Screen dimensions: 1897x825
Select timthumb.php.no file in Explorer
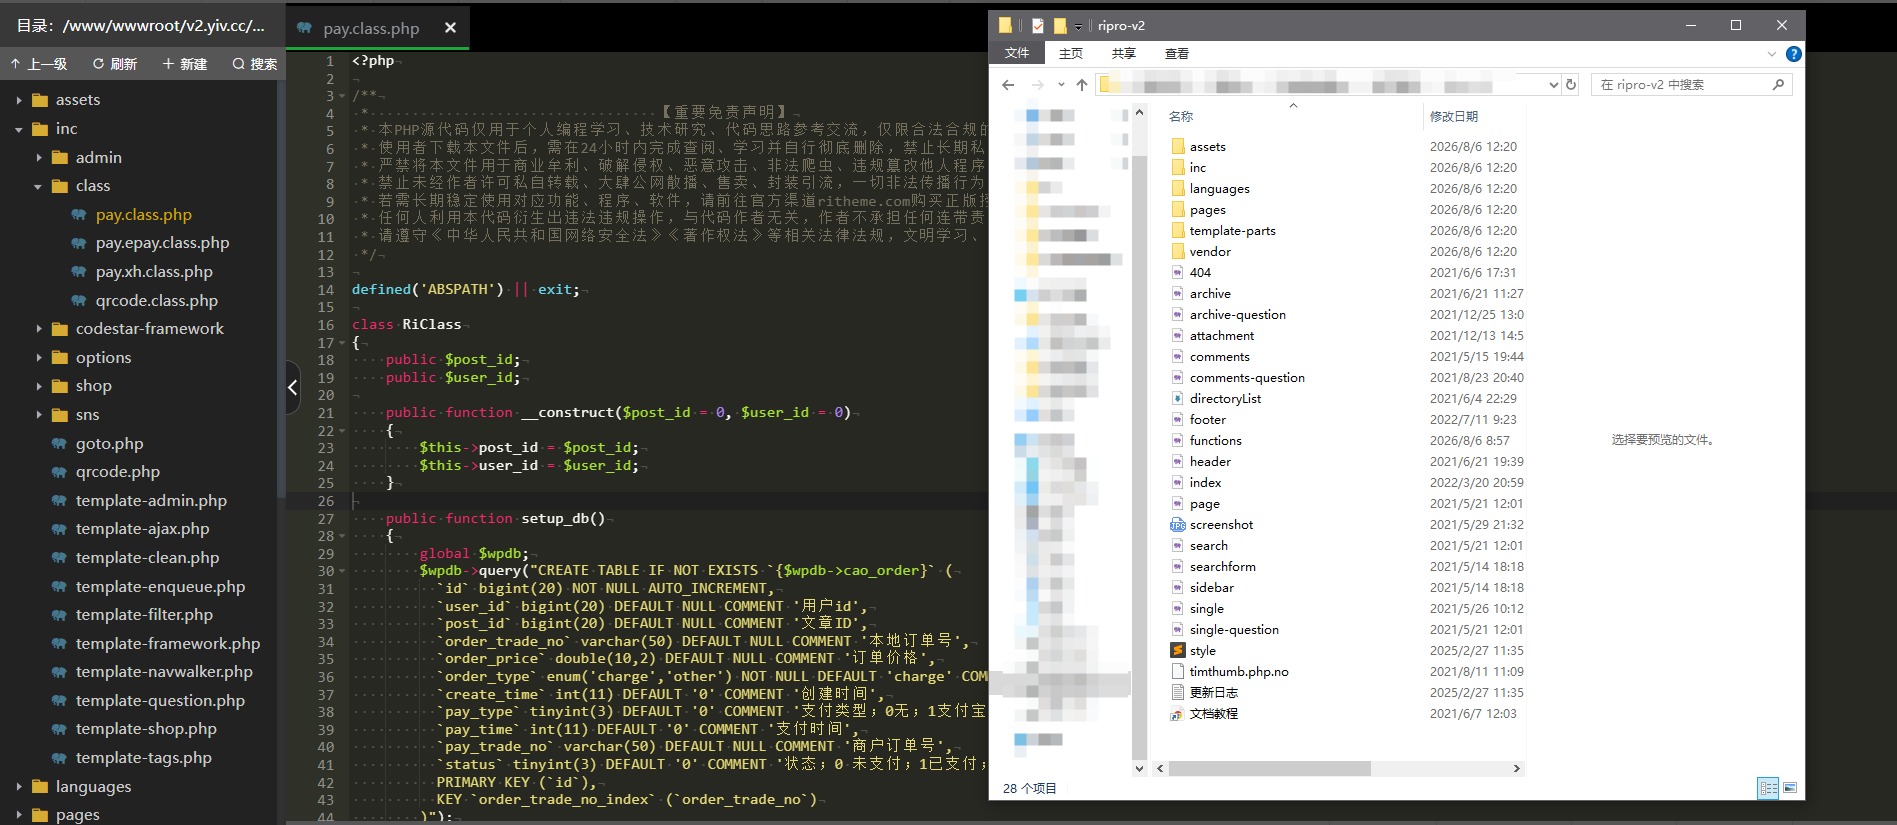point(1239,672)
